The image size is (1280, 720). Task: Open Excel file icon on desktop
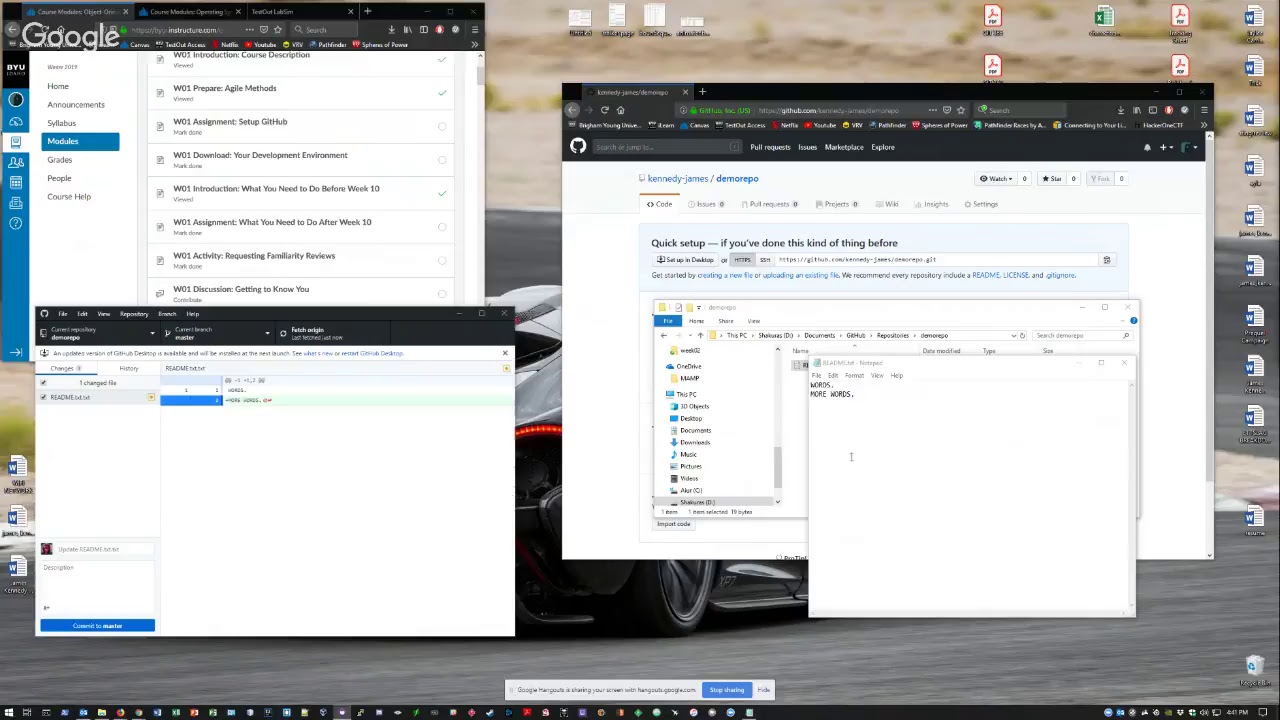point(1104,20)
